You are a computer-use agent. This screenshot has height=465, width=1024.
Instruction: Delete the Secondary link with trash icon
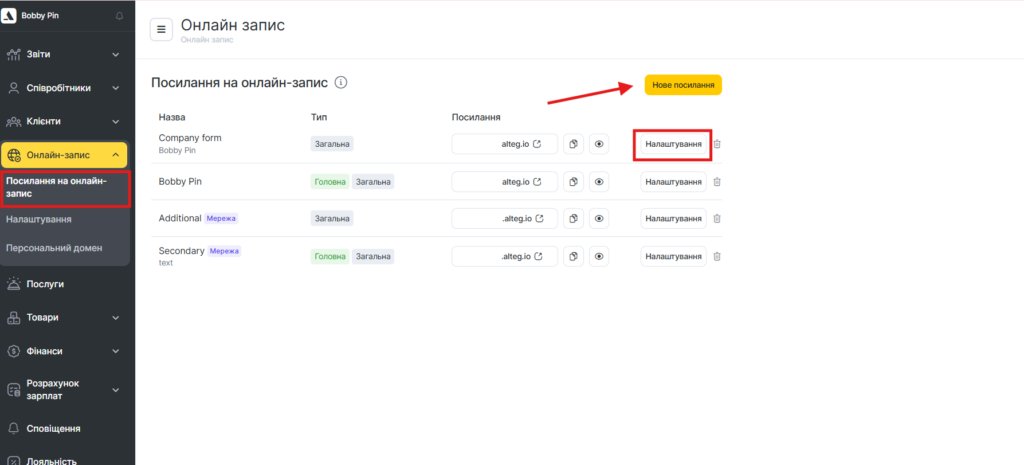pyautogui.click(x=717, y=256)
